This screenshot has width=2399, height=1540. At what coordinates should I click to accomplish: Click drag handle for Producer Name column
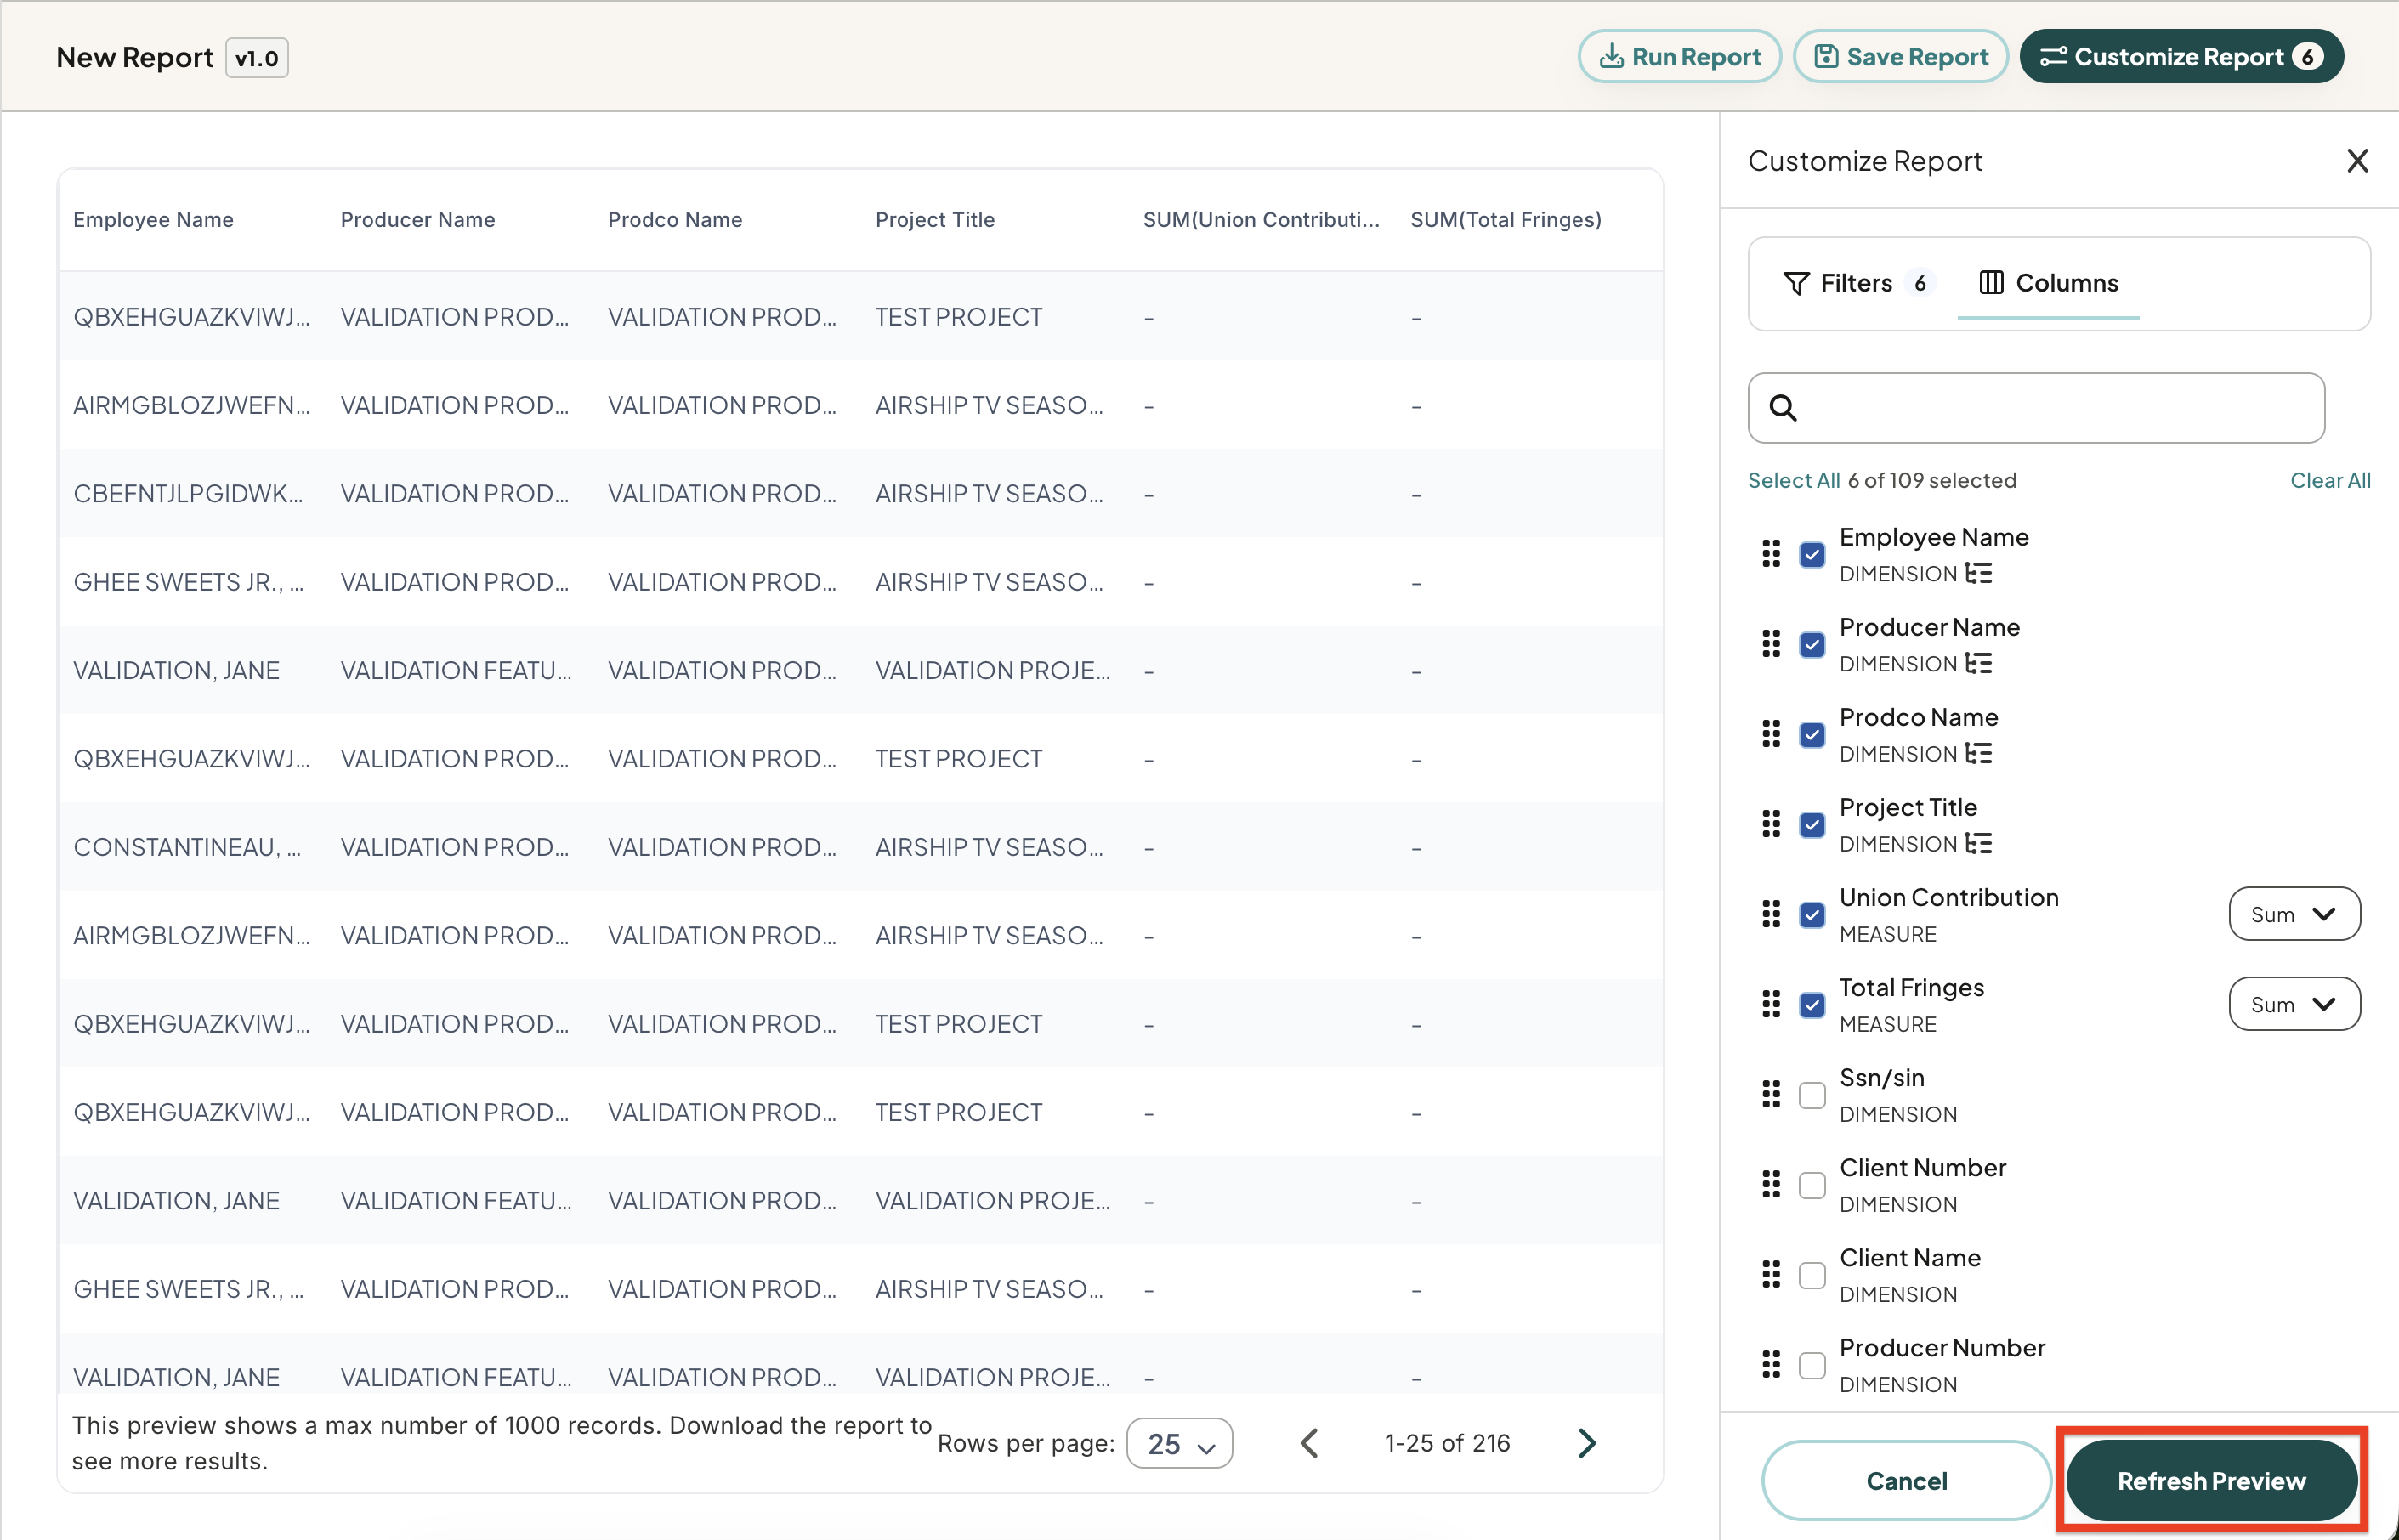pos(1771,644)
